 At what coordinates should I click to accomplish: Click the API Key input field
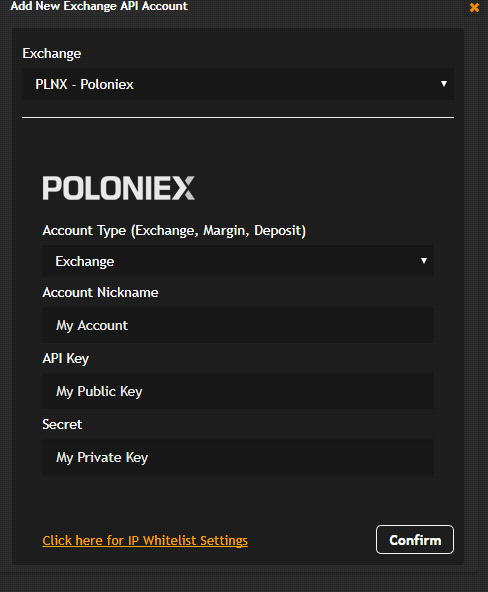pos(238,391)
